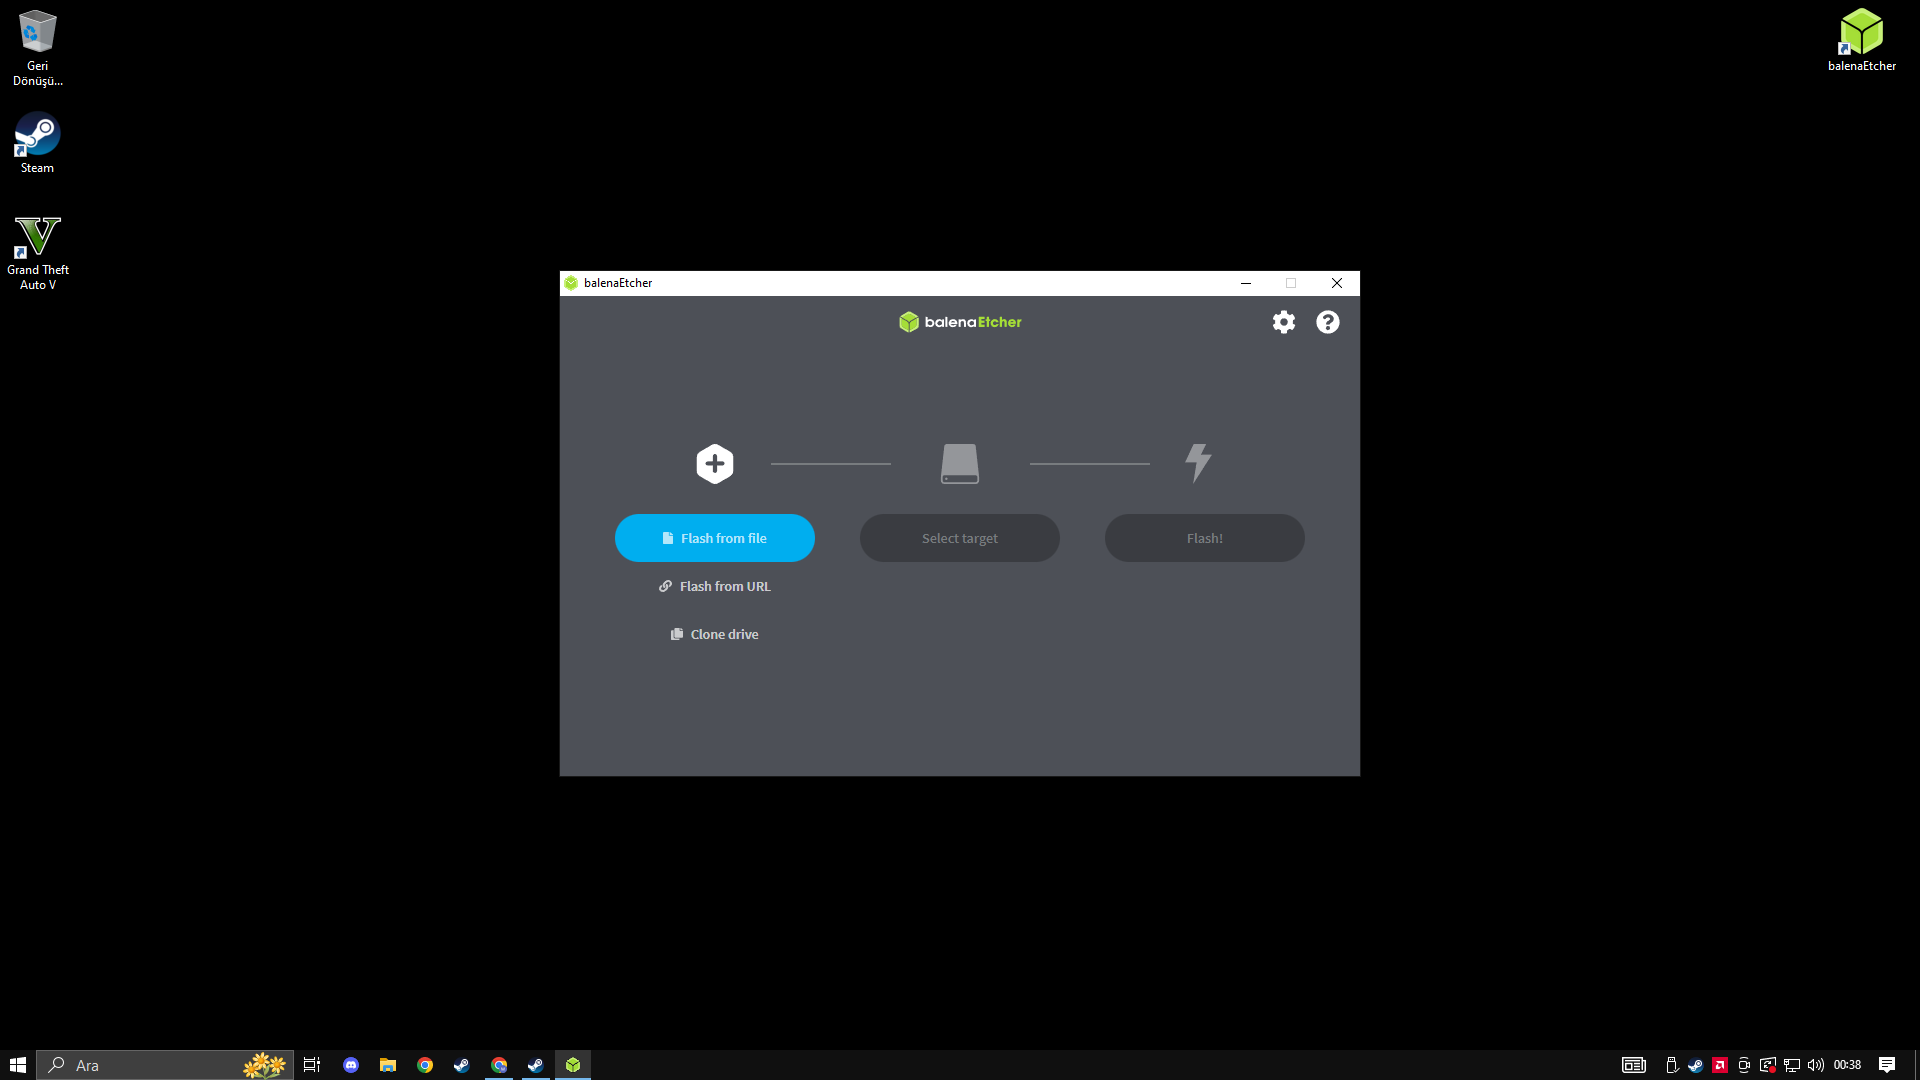Click the Windows Start button

(17, 1065)
